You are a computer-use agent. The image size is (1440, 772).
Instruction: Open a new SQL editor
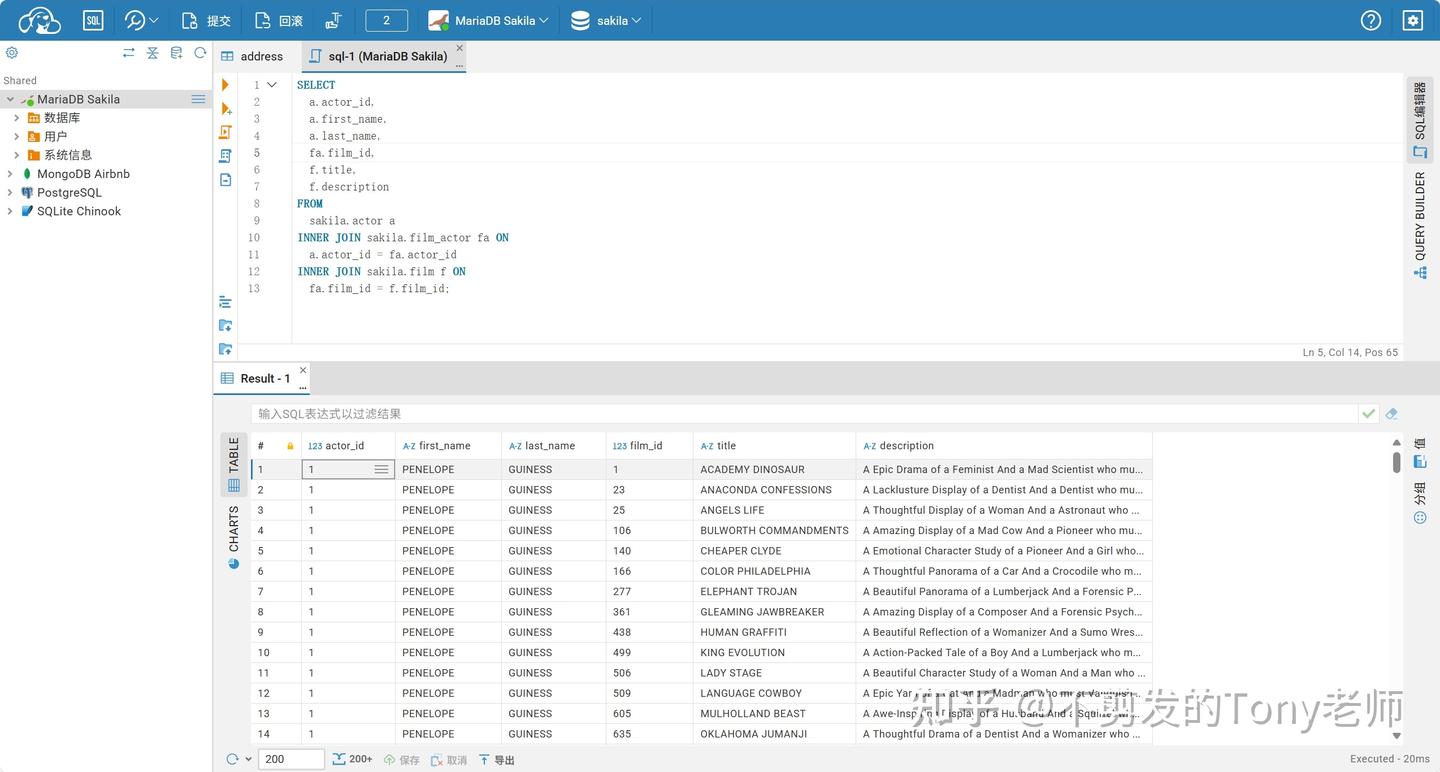pyautogui.click(x=93, y=20)
